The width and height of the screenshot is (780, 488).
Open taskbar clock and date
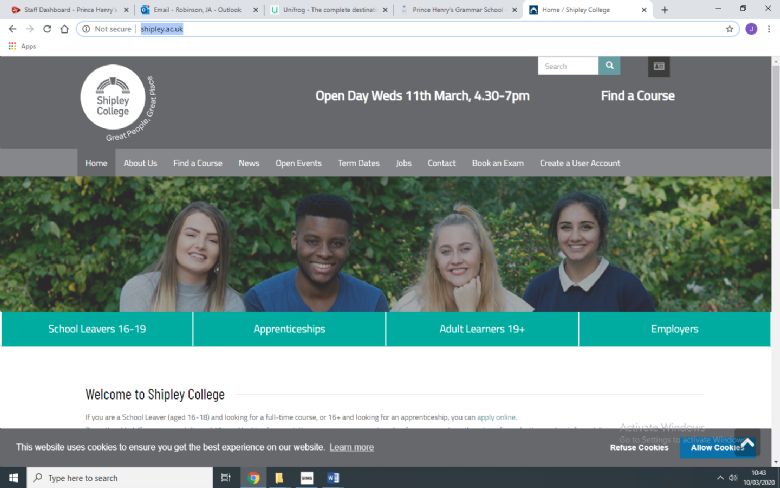coord(759,478)
